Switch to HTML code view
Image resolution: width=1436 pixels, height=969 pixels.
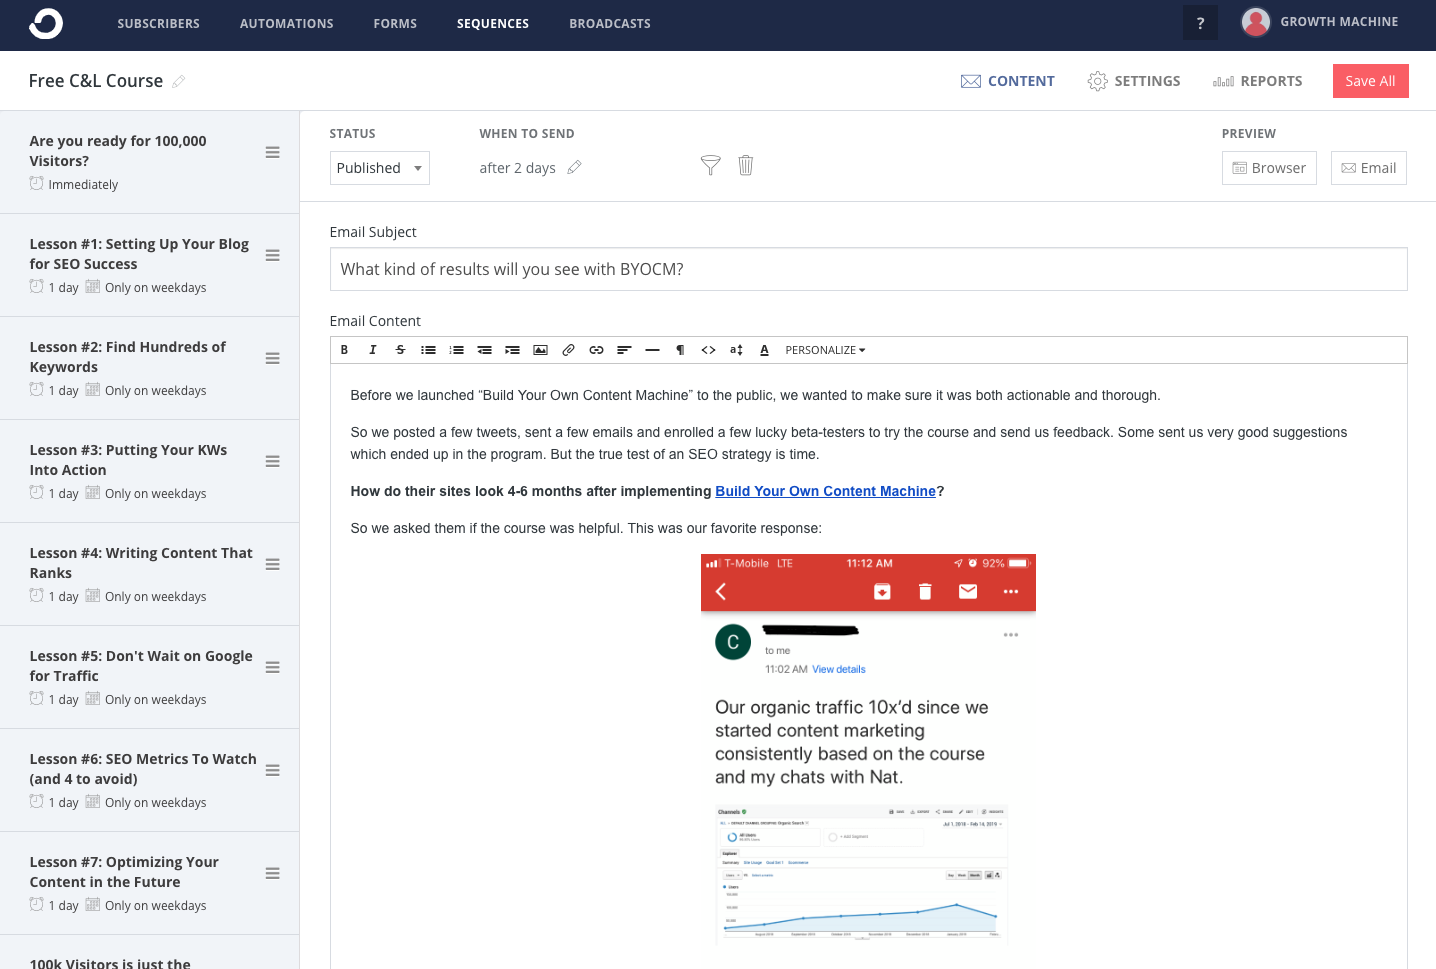708,350
